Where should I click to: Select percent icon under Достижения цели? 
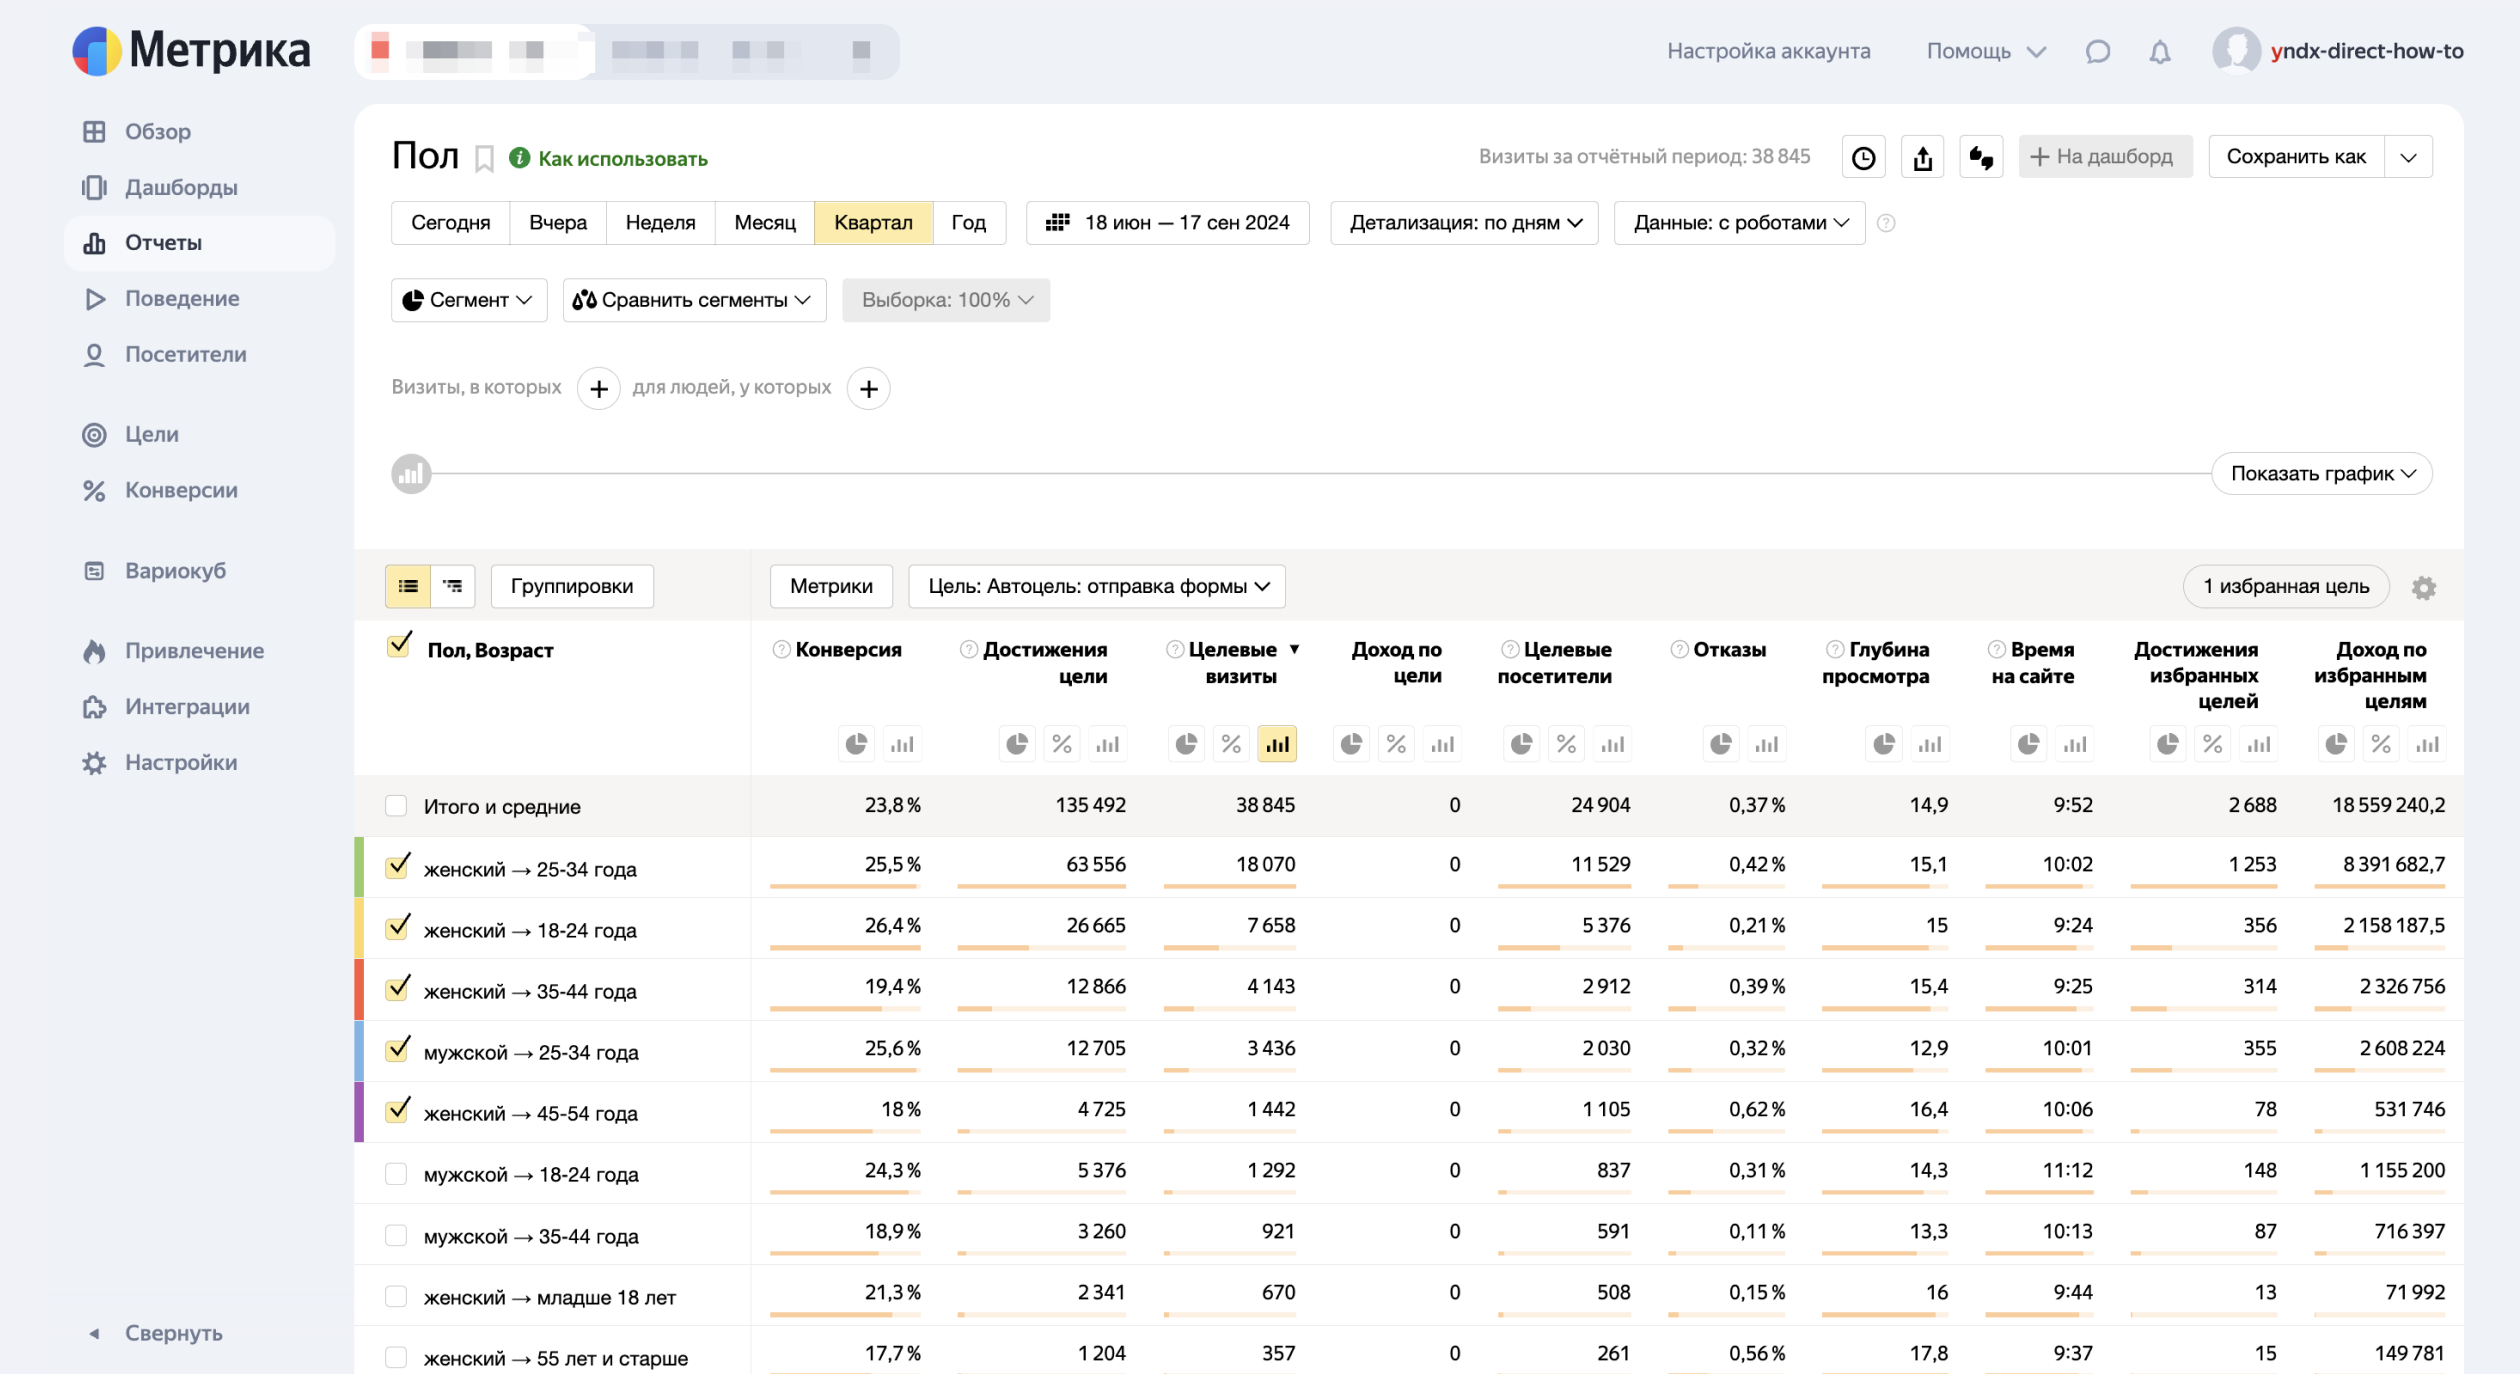(x=1062, y=744)
